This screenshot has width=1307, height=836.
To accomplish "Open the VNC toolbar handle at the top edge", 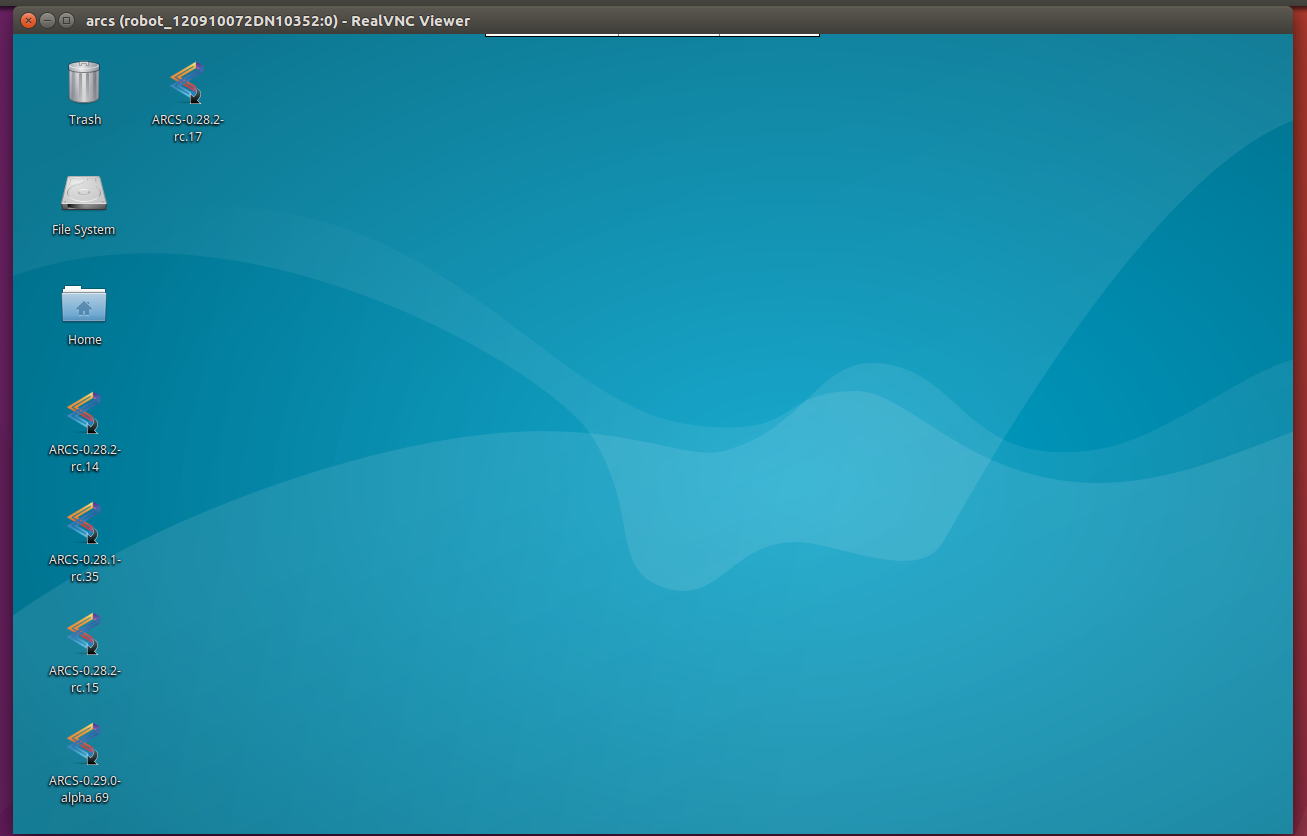I will point(652,35).
